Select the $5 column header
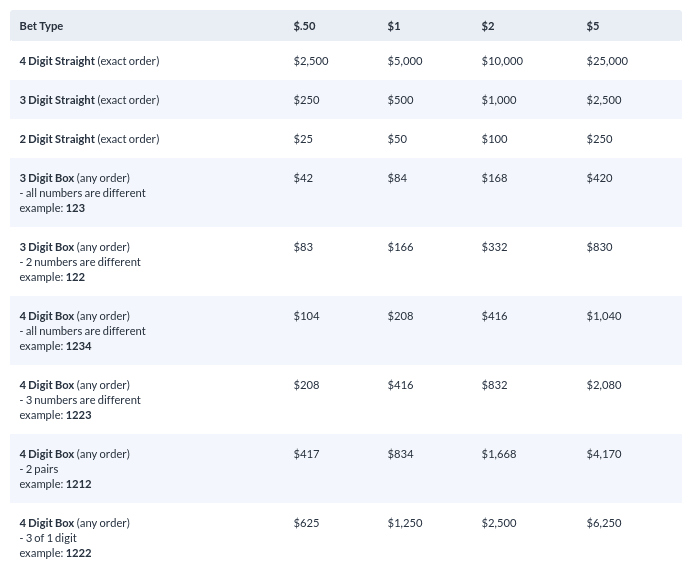The image size is (694, 572). (x=593, y=26)
